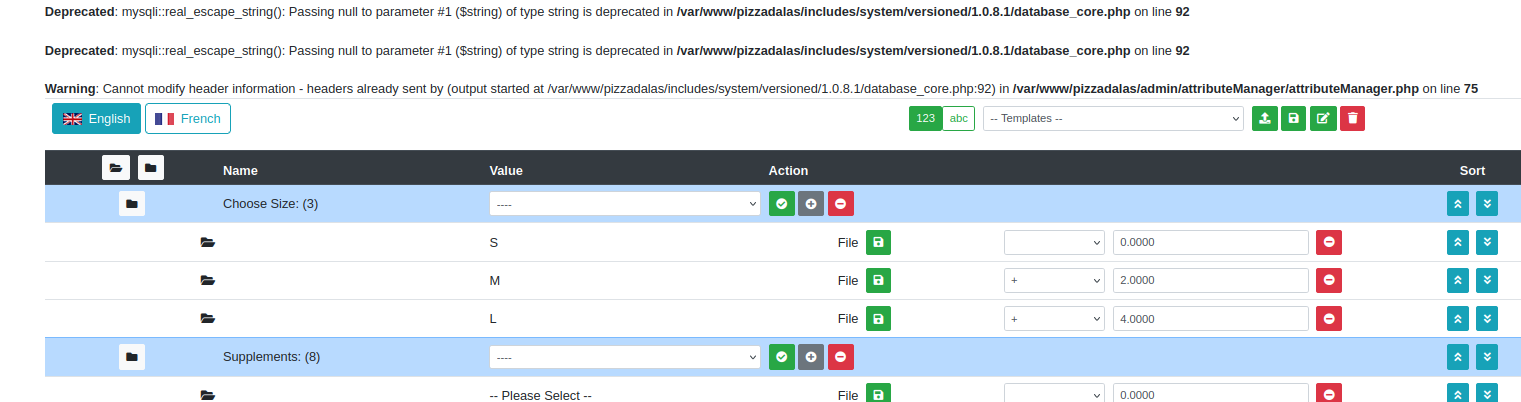
Task: Collapse the Choose Size folder toggle
Action: point(132,204)
